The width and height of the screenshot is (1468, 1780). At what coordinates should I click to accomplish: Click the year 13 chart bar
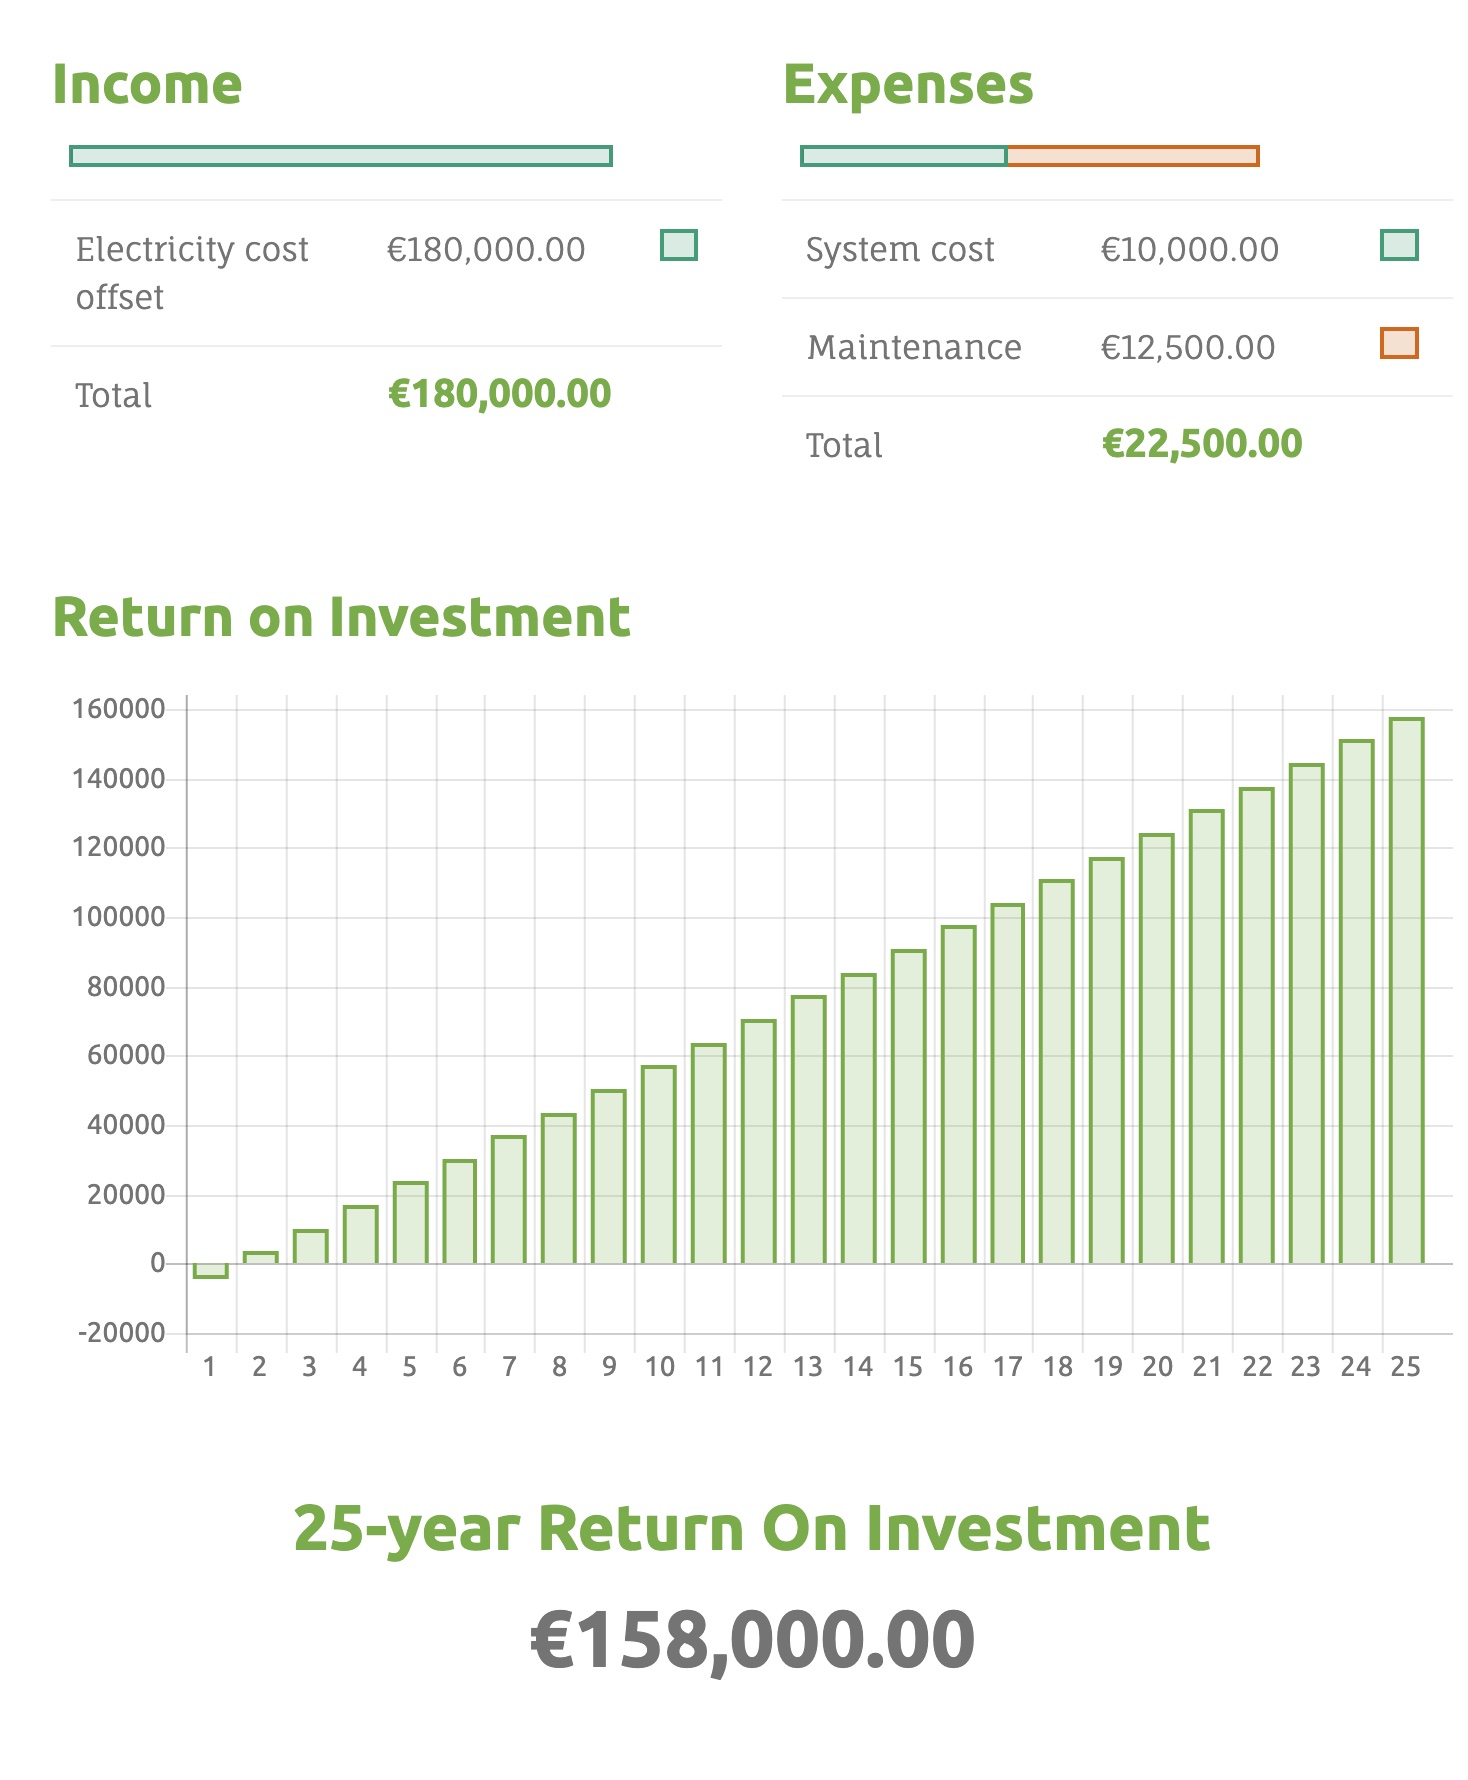[x=809, y=1130]
